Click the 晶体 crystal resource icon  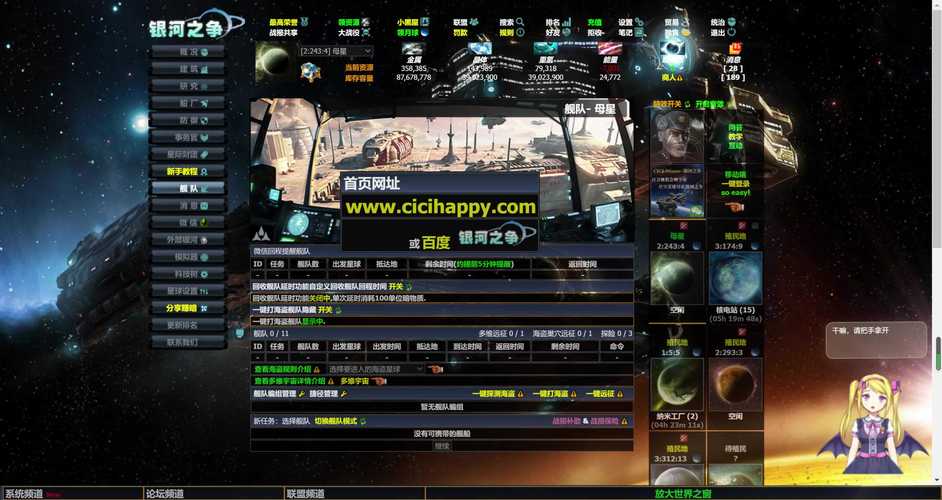tap(479, 49)
